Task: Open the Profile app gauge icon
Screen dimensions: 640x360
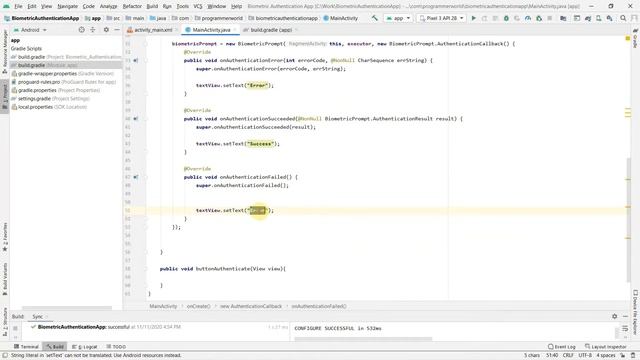Action: coord(528,18)
